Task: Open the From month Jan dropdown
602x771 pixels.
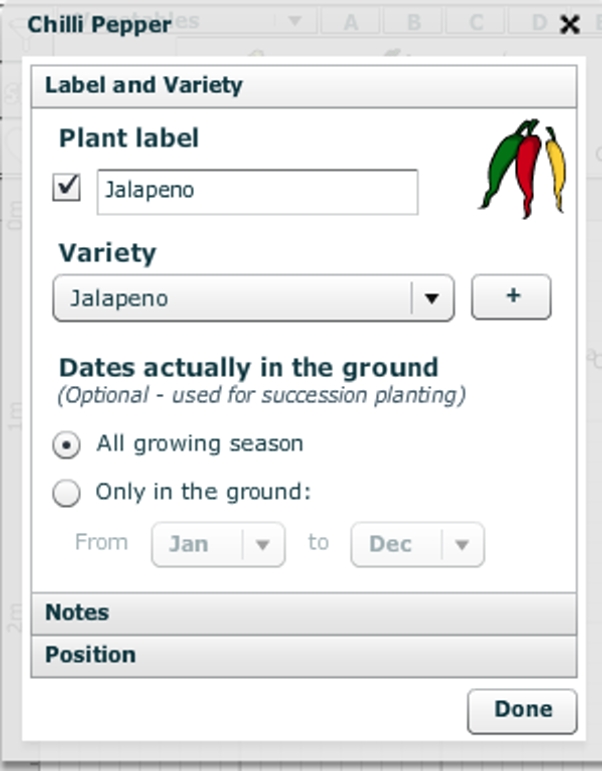Action: pos(218,544)
